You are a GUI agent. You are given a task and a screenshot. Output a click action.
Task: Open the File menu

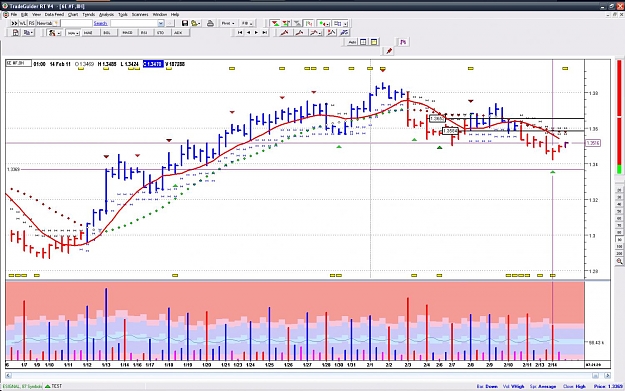click(x=14, y=14)
